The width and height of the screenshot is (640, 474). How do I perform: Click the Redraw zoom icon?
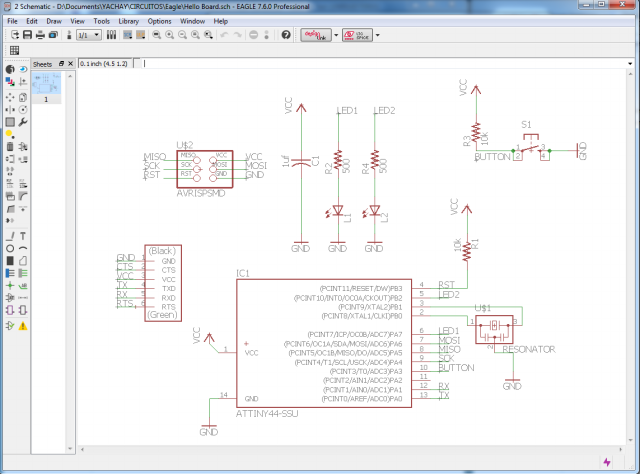point(196,35)
